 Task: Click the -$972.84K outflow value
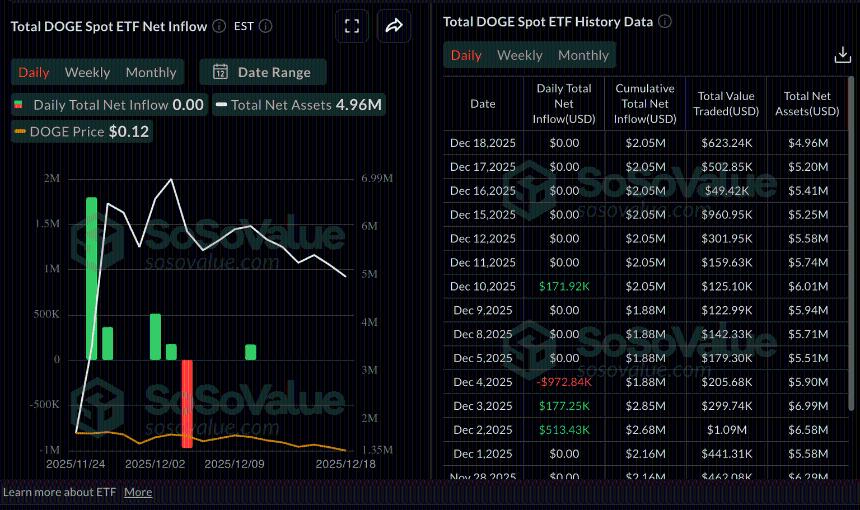tap(564, 382)
